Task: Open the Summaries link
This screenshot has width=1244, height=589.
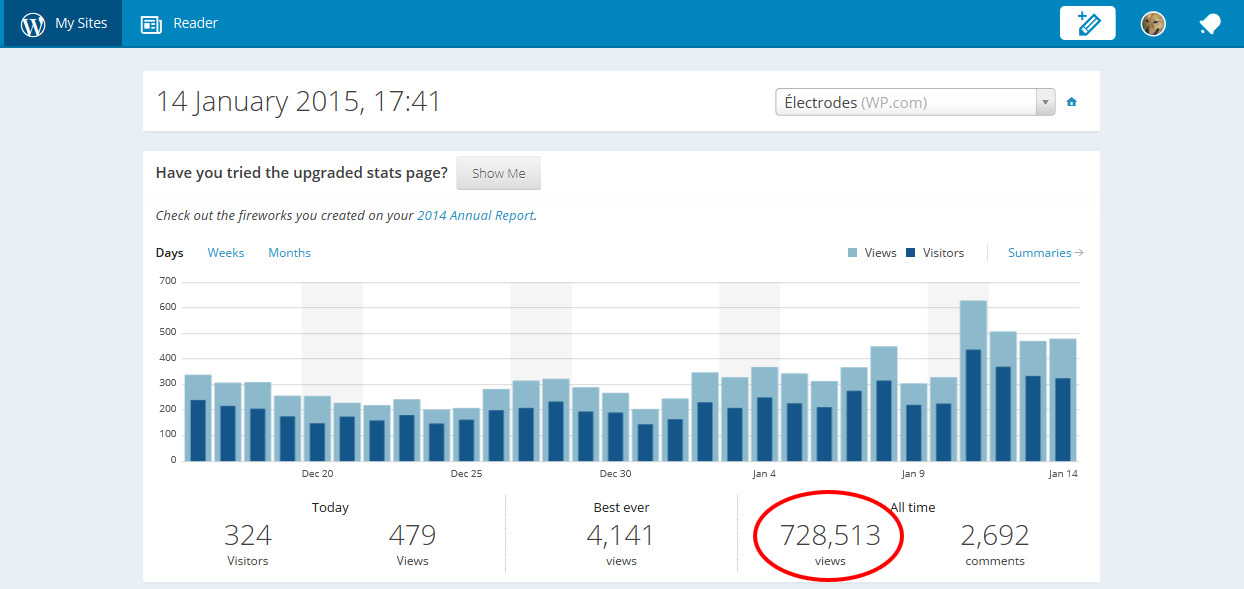Action: [1039, 253]
